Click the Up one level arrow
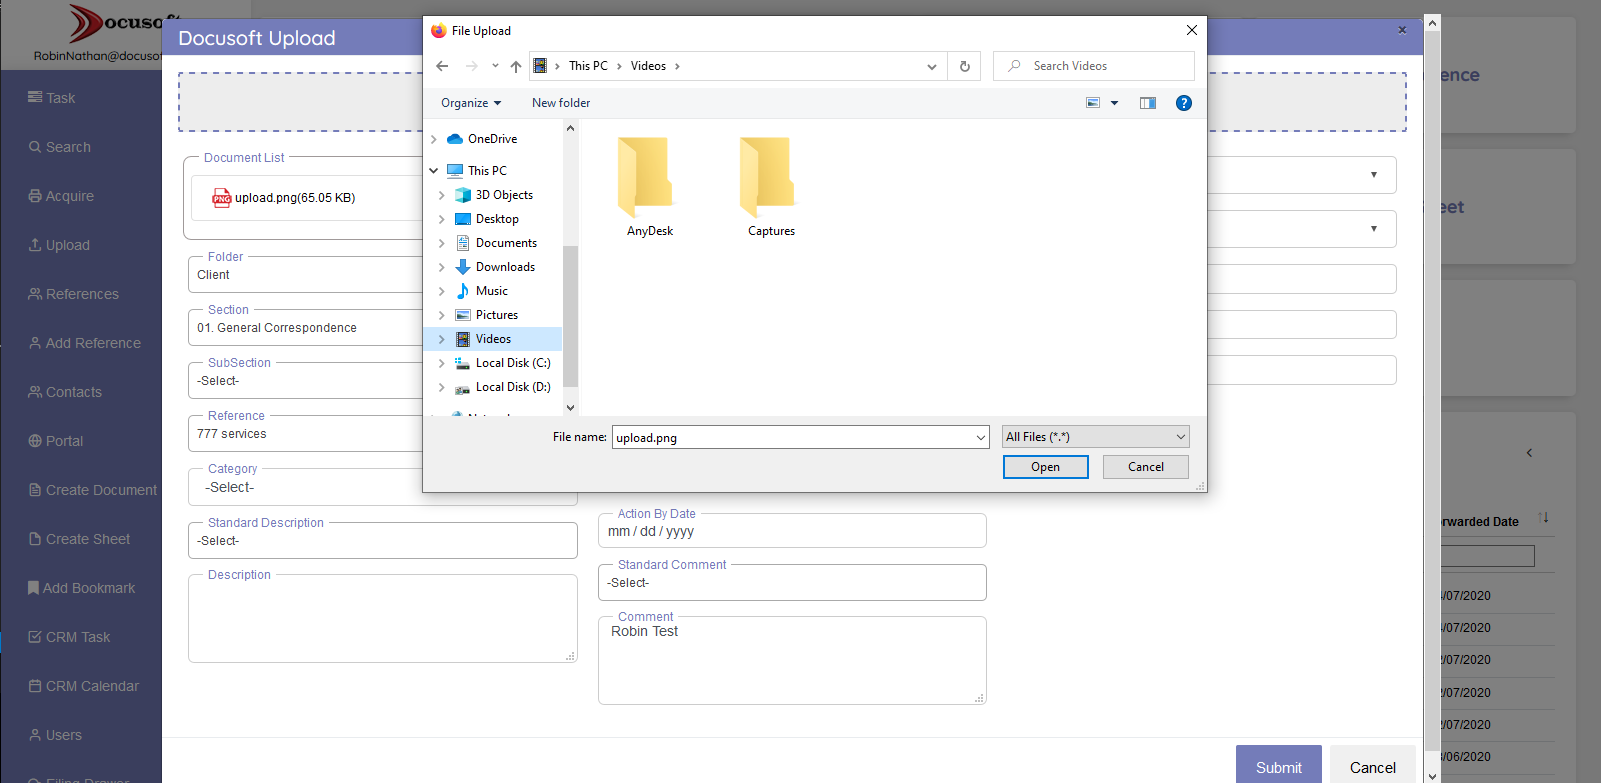1601x783 pixels. point(516,66)
